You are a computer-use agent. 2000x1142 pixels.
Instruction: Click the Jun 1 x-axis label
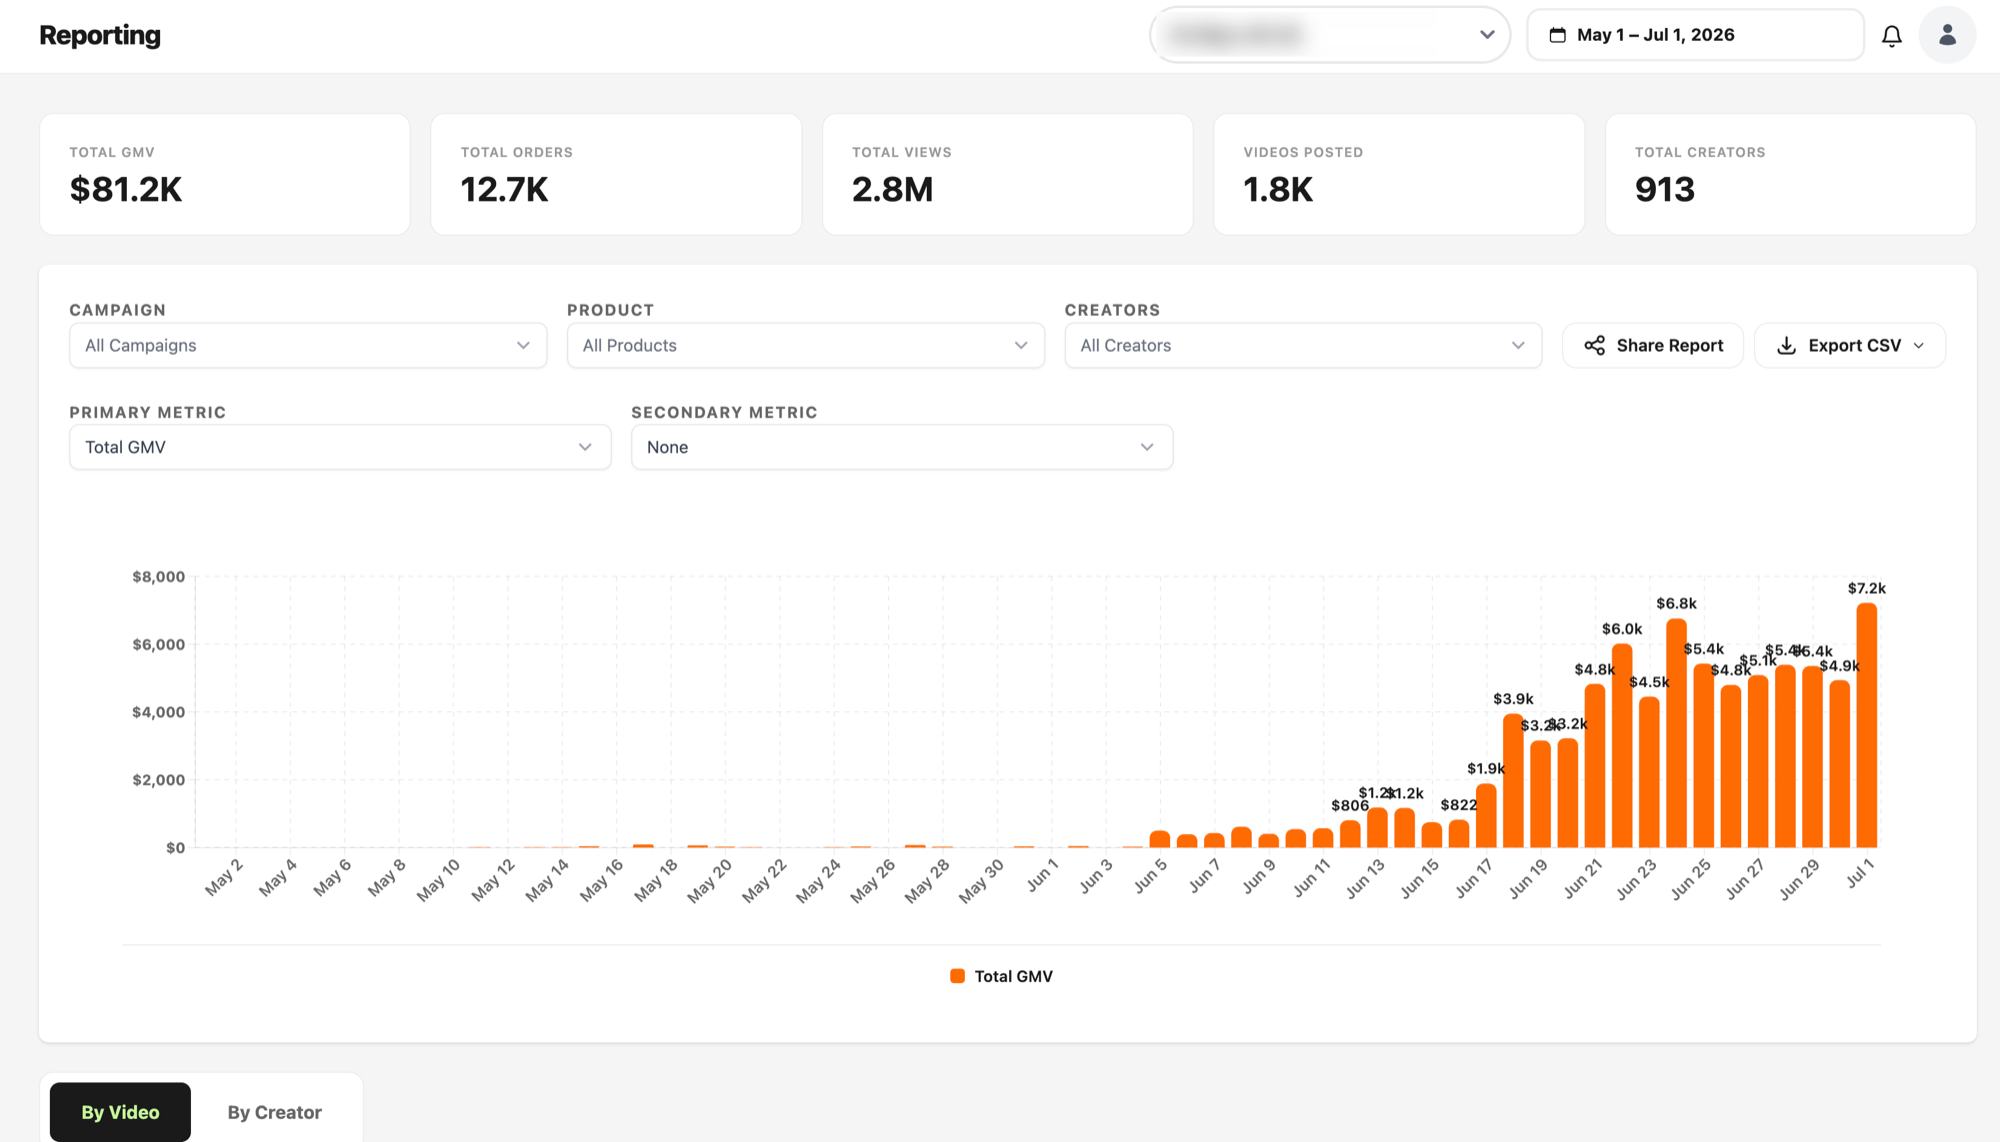[1042, 875]
